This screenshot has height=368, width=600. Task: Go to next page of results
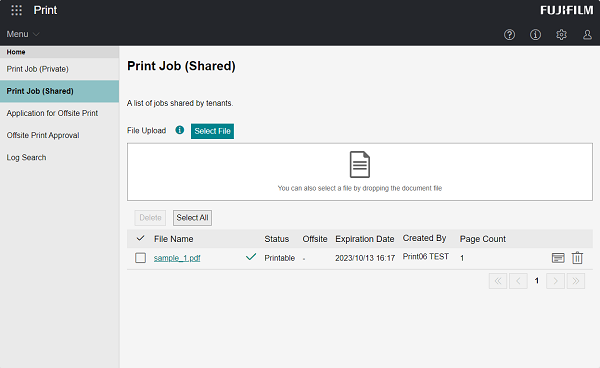[556, 281]
